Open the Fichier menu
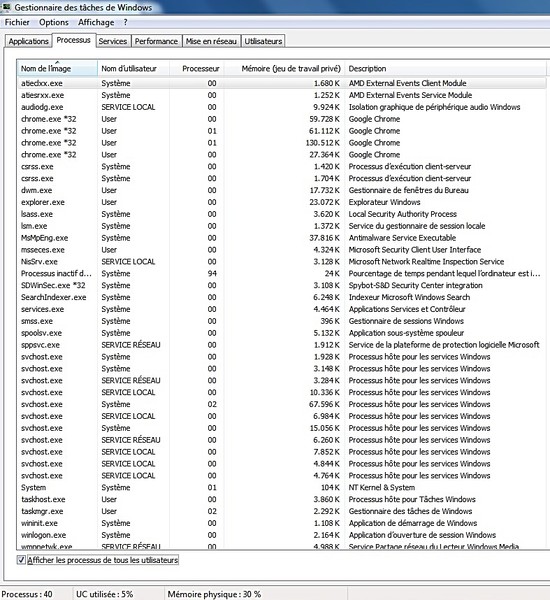550x600 pixels. coord(17,23)
